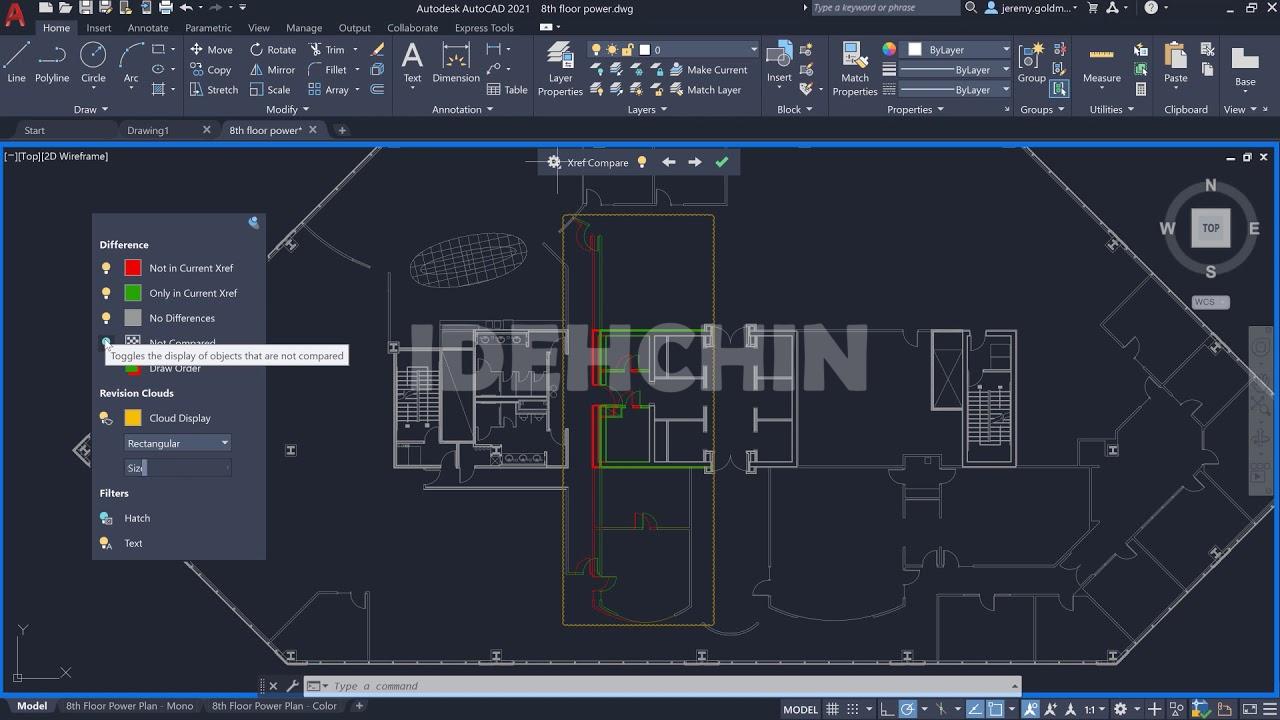
Task: Select the Measure utility tool
Action: [x=1101, y=62]
